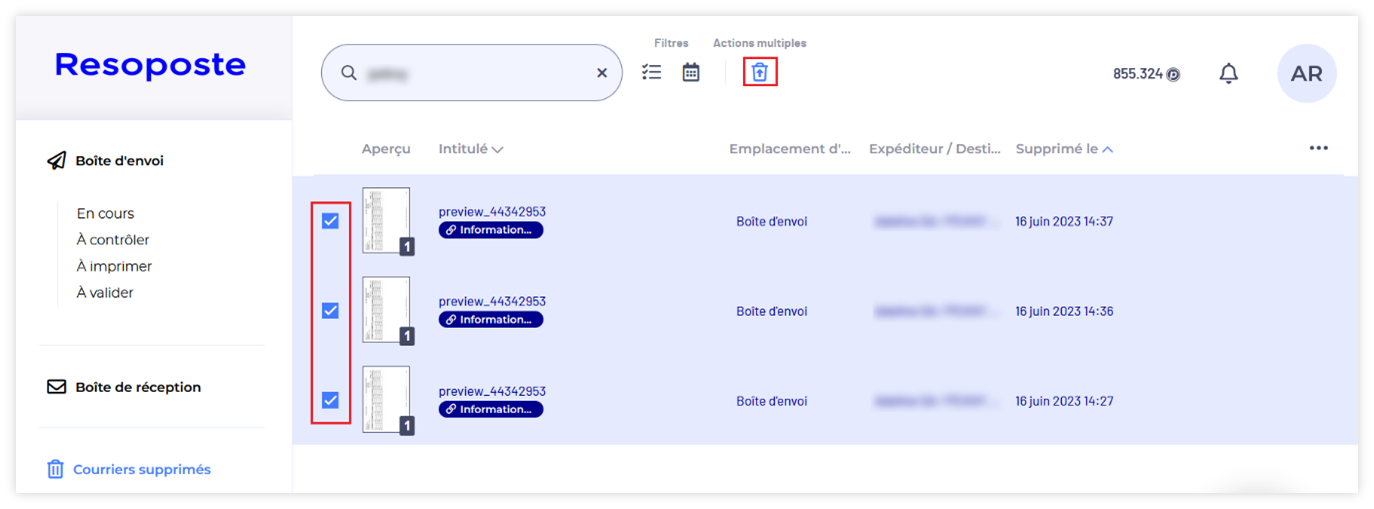1374x509 pixels.
Task: Clear the search field with X
Action: tap(602, 73)
